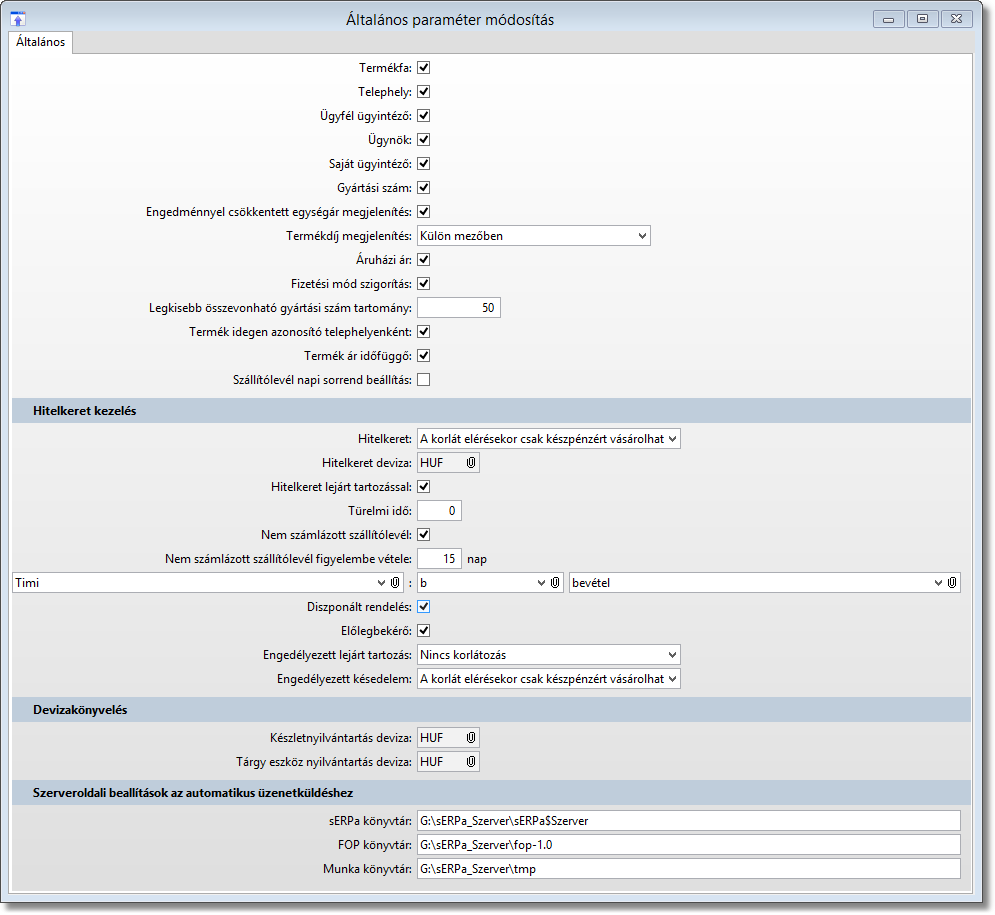This screenshot has width=995, height=915.
Task: Click Szerveroldali beallítások section header
Action: click(x=491, y=793)
